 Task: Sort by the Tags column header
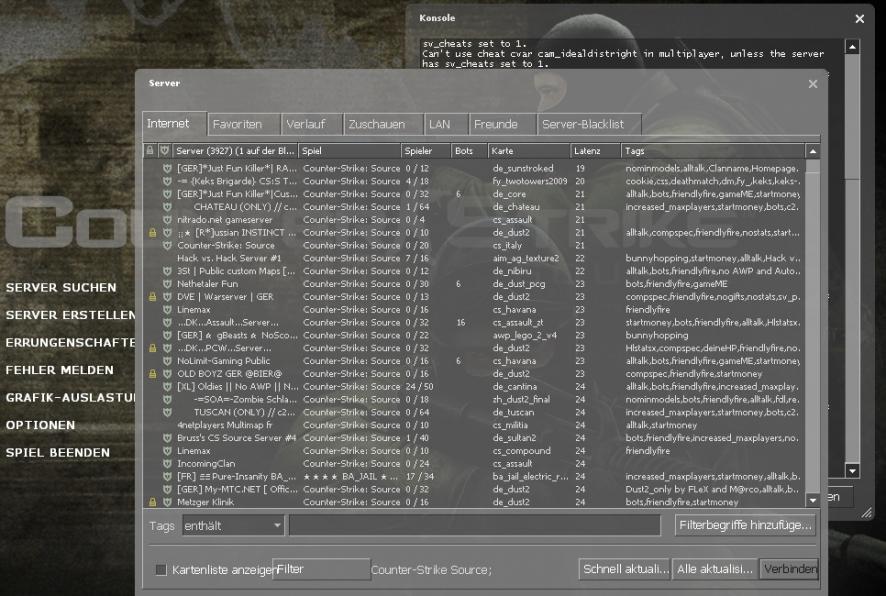click(713, 151)
